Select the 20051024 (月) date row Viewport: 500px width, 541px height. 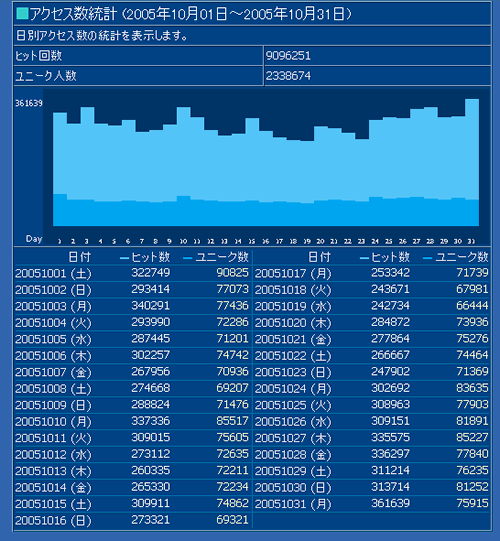tap(372, 388)
